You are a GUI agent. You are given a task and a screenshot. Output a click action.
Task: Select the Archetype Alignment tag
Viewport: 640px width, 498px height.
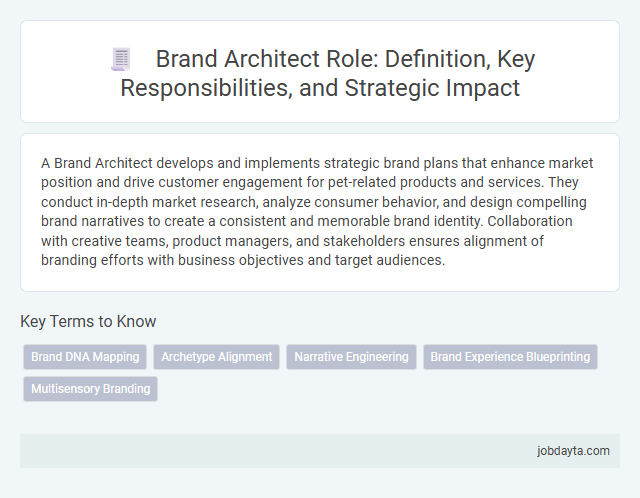[x=216, y=357]
